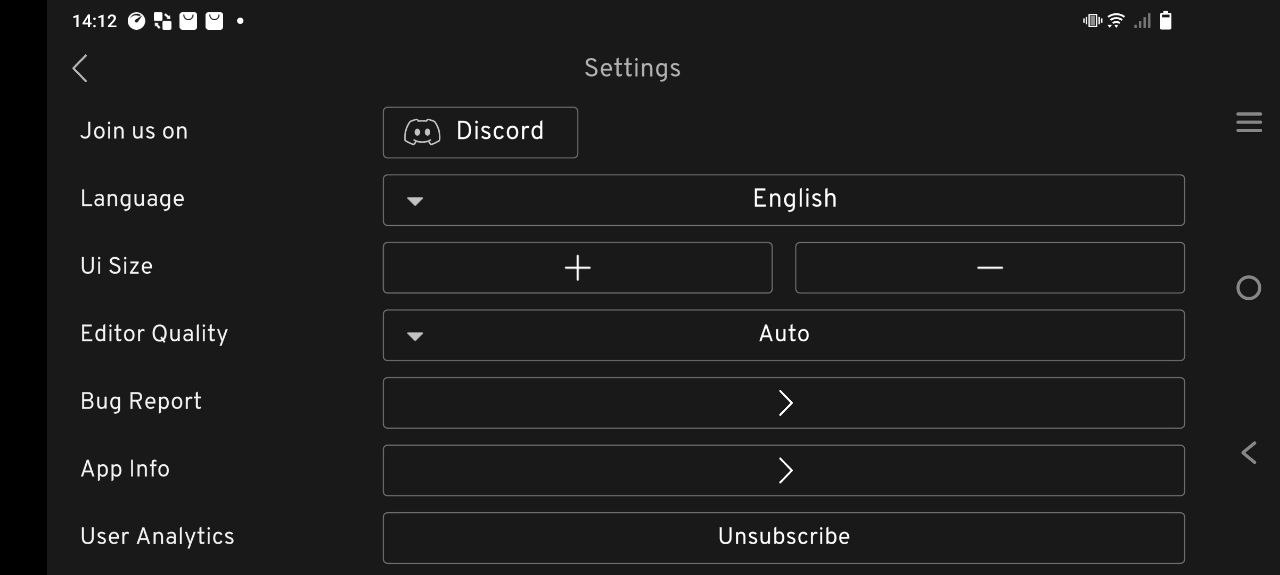
Task: Click the Language dropdown arrow
Action: click(x=415, y=201)
